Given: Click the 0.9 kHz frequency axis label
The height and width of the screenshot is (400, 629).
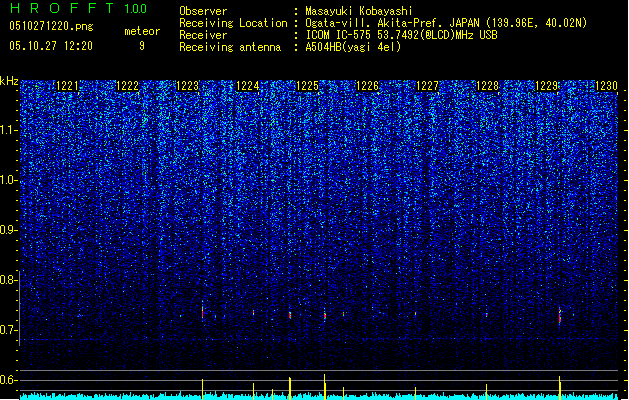Looking at the screenshot, I should click(8, 230).
